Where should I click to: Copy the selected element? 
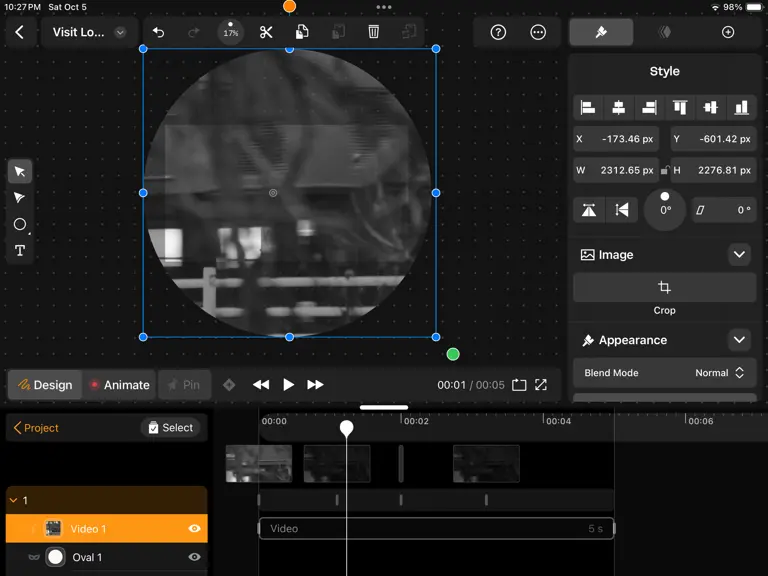pos(302,32)
